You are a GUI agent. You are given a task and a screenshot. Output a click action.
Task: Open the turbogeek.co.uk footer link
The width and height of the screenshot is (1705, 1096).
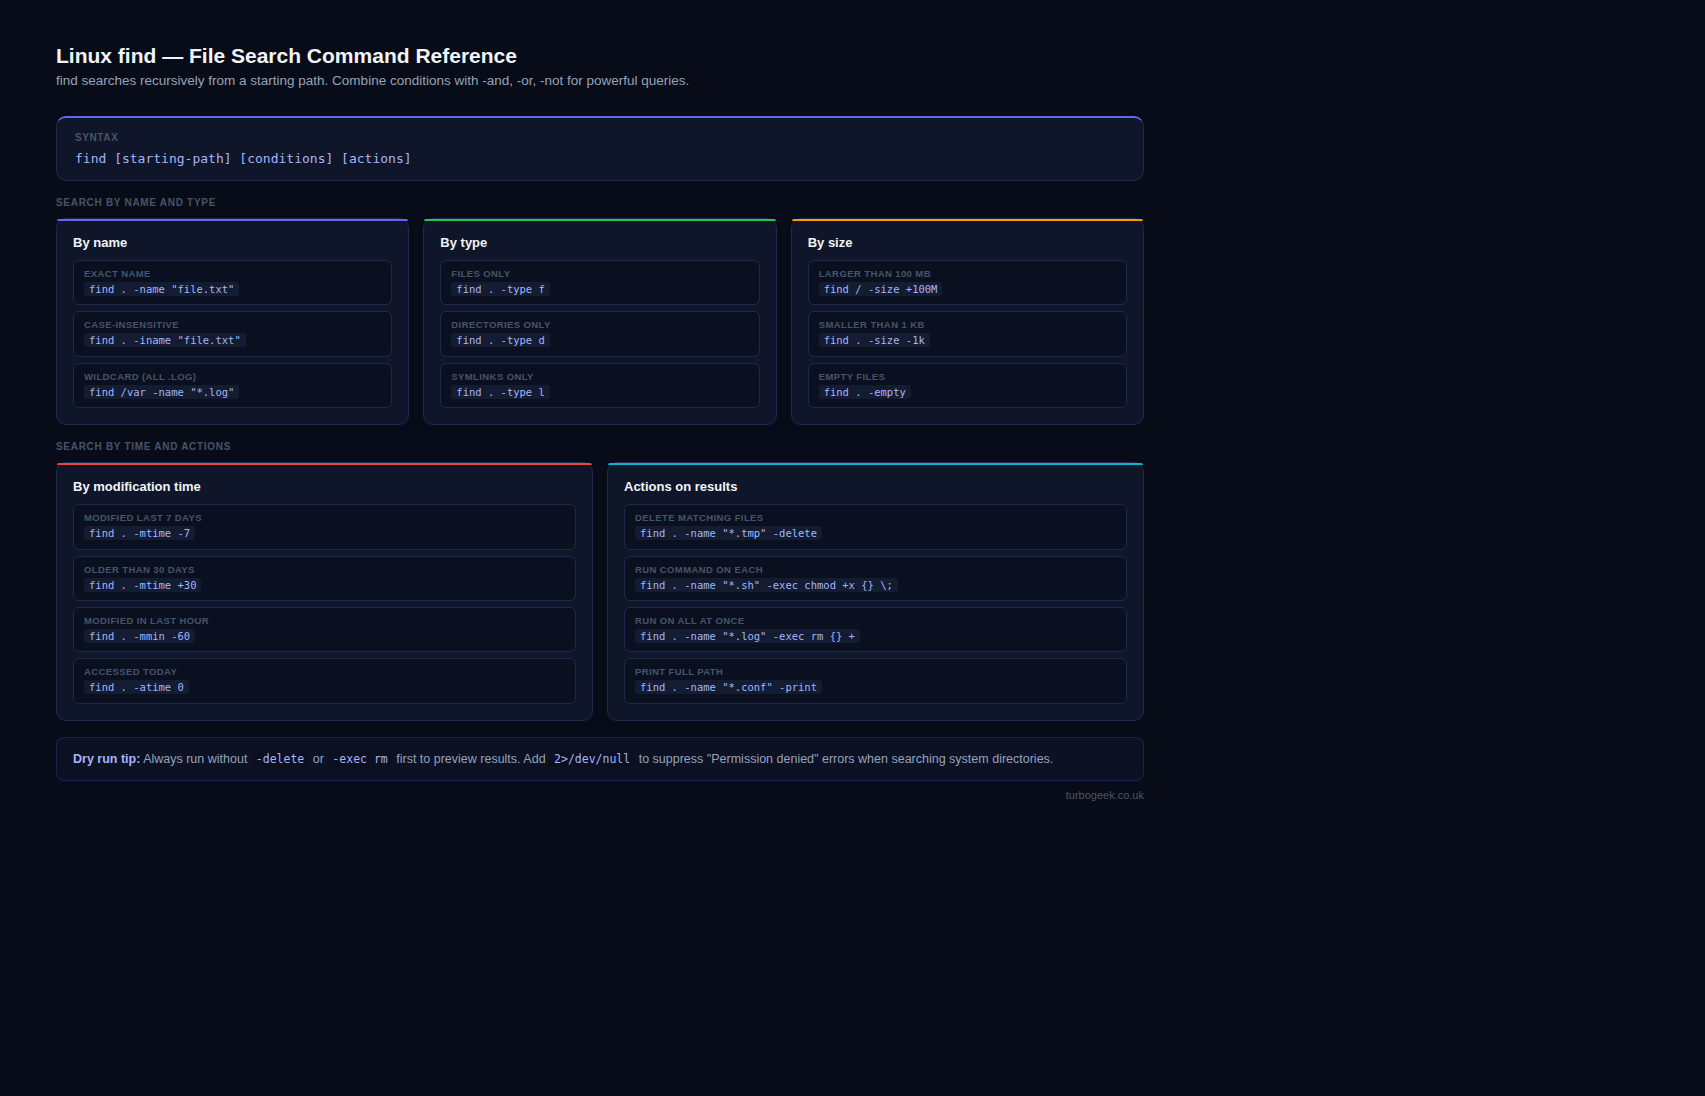[1104, 796]
